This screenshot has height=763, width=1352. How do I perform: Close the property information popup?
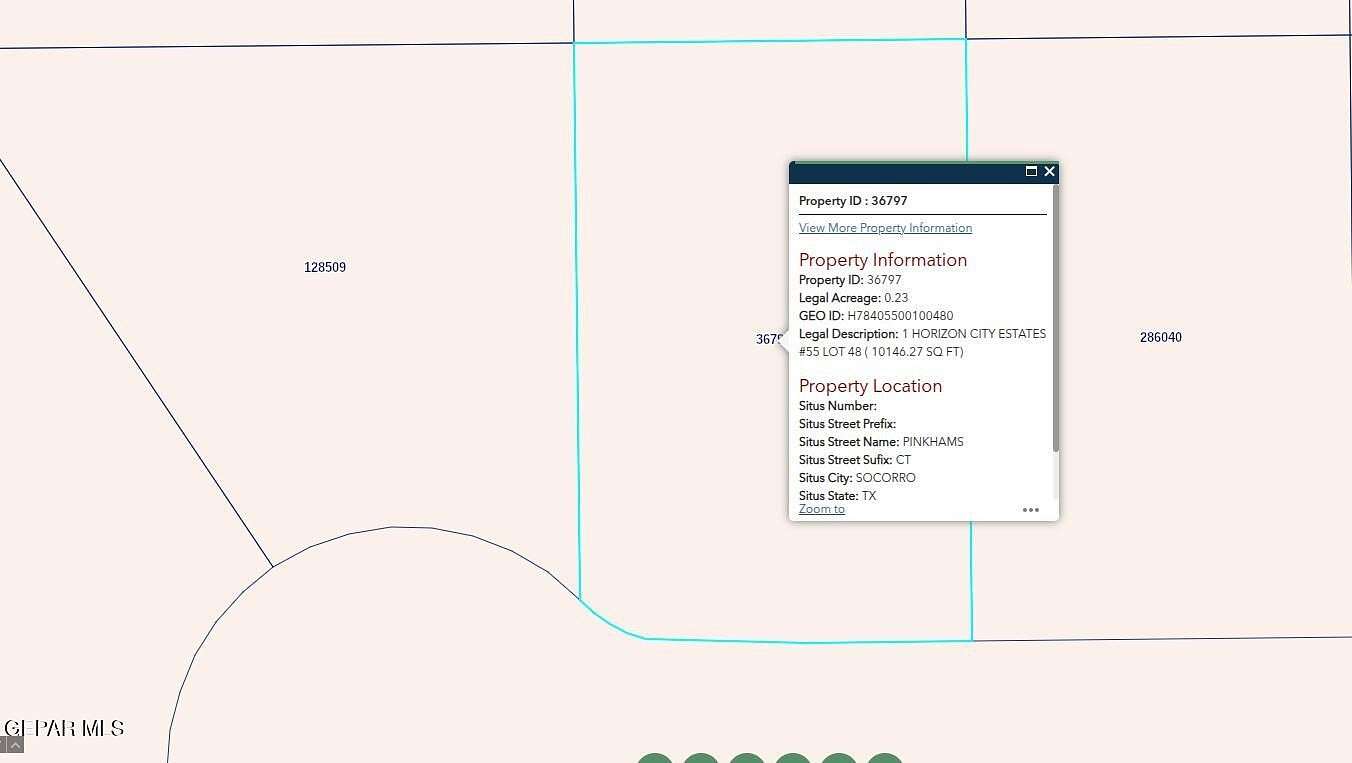coord(1049,171)
